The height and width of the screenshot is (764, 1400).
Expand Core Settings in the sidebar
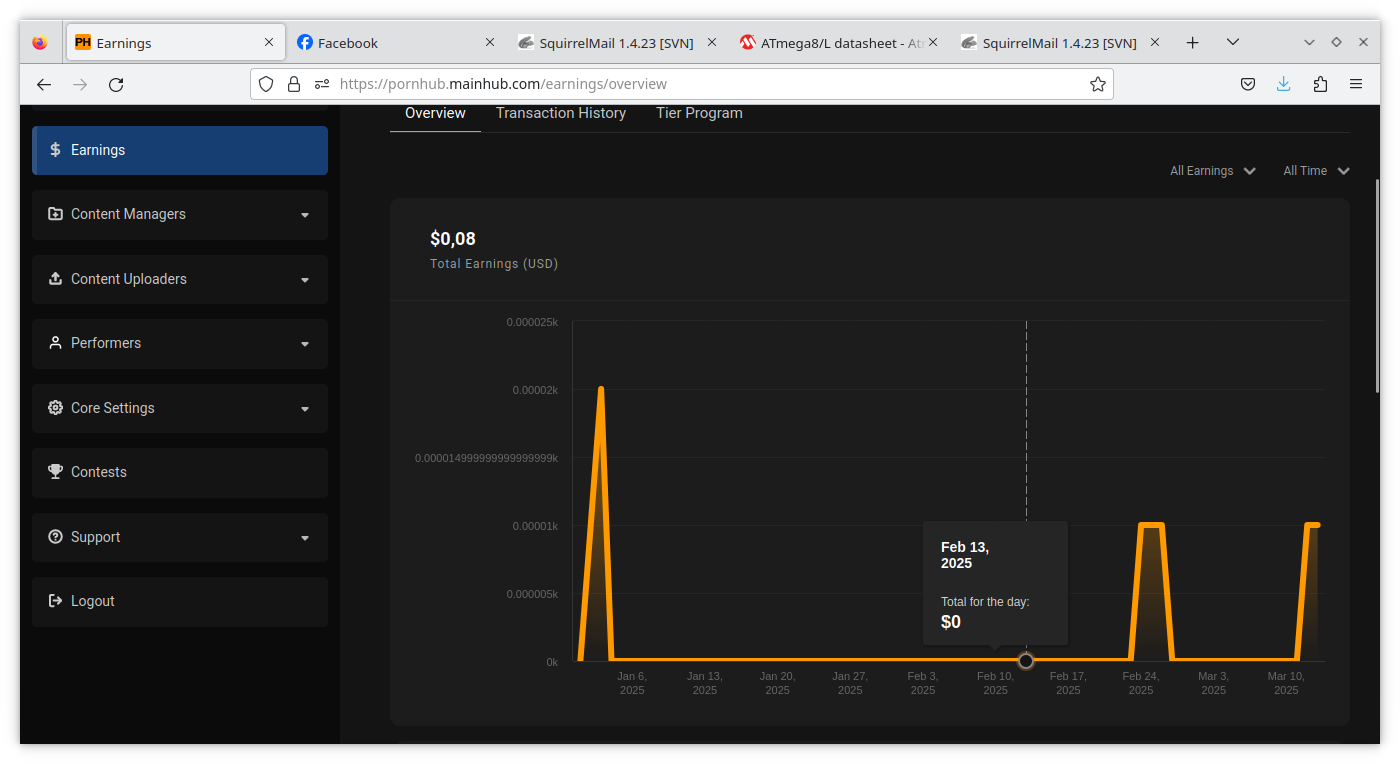click(180, 409)
